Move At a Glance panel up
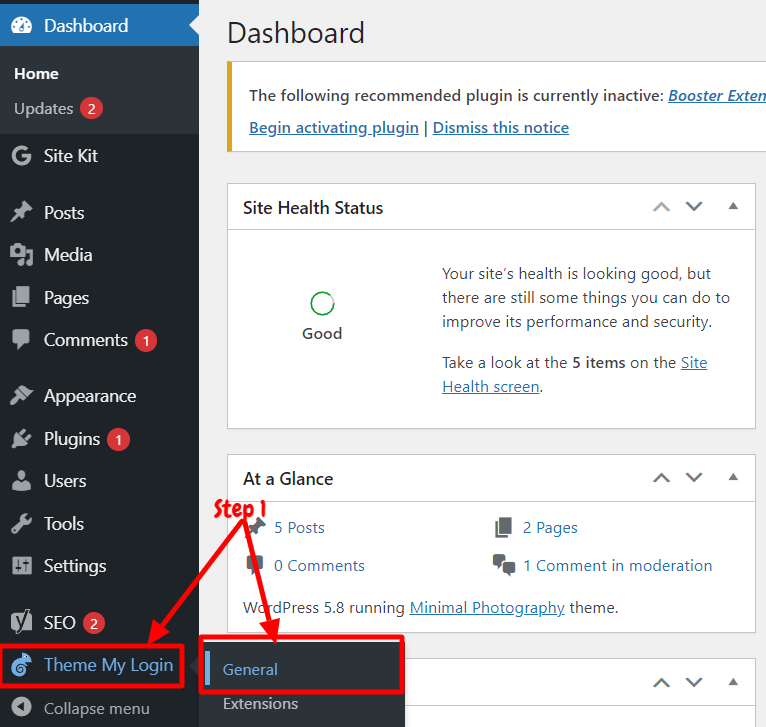 [661, 478]
